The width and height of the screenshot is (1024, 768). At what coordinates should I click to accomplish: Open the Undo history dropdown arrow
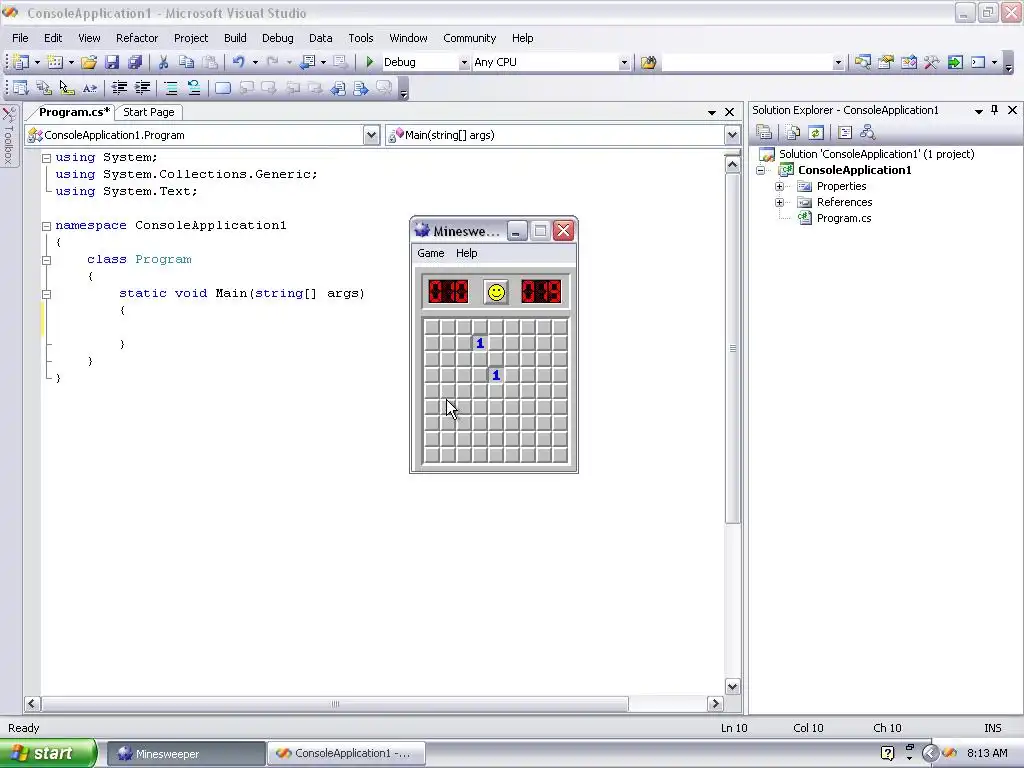pyautogui.click(x=255, y=62)
